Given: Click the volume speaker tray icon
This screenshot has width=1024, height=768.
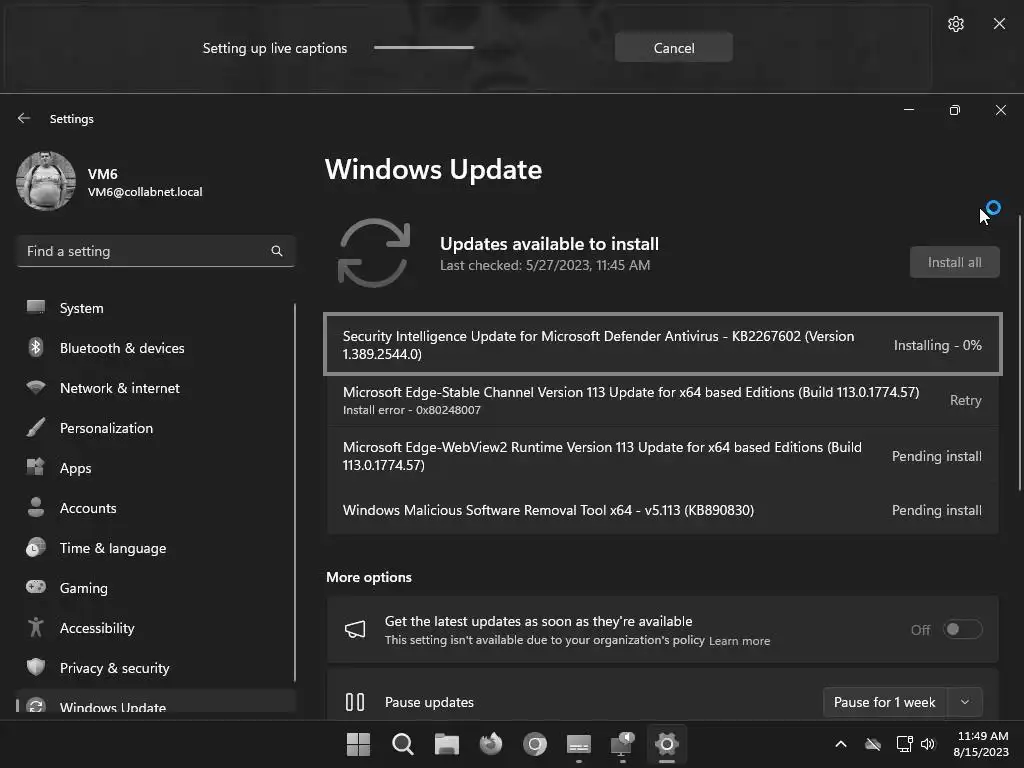Looking at the screenshot, I should point(928,744).
